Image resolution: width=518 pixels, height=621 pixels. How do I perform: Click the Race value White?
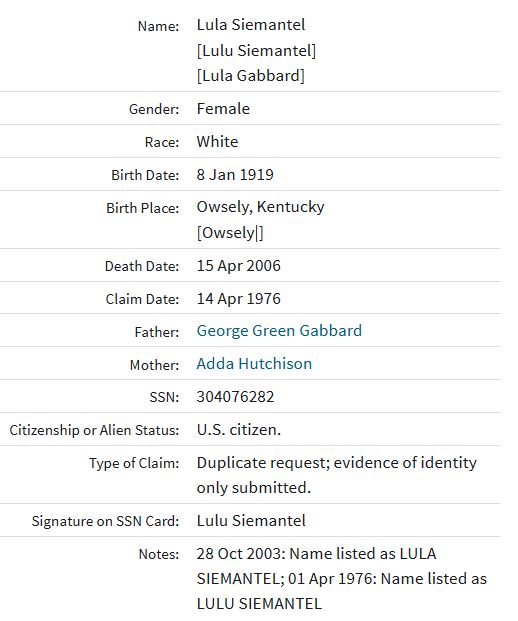tap(217, 142)
